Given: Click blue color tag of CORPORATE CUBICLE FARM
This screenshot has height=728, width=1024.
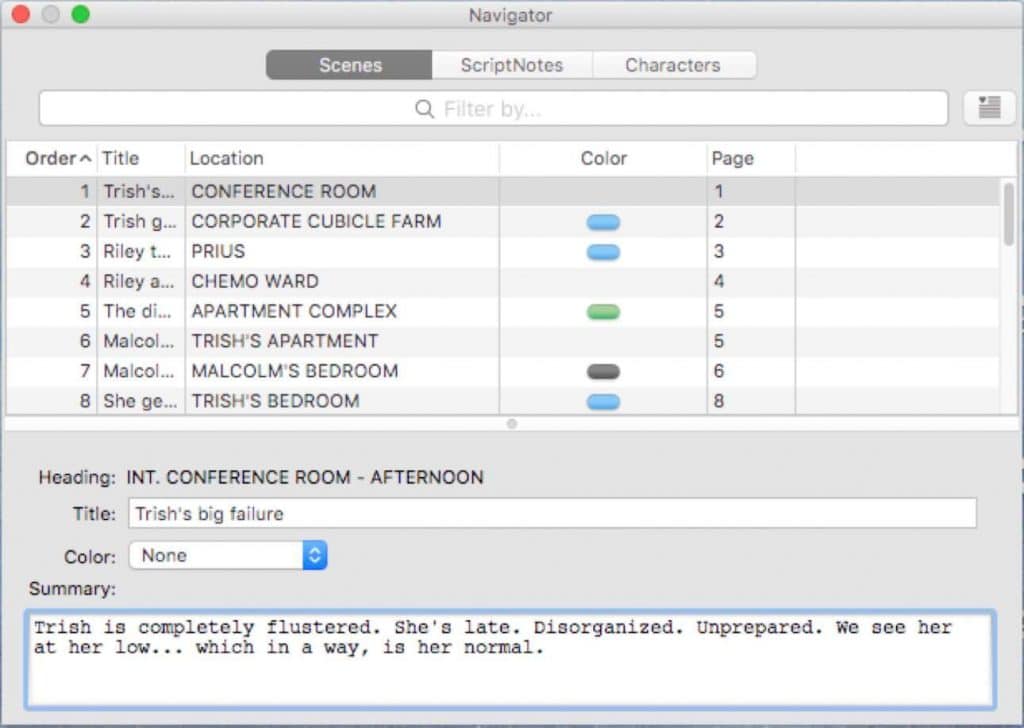Looking at the screenshot, I should coord(603,222).
